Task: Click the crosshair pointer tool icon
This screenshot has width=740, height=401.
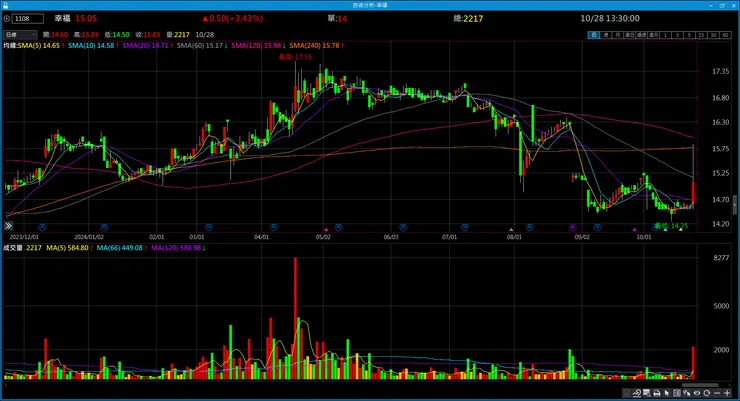Action: (687, 393)
